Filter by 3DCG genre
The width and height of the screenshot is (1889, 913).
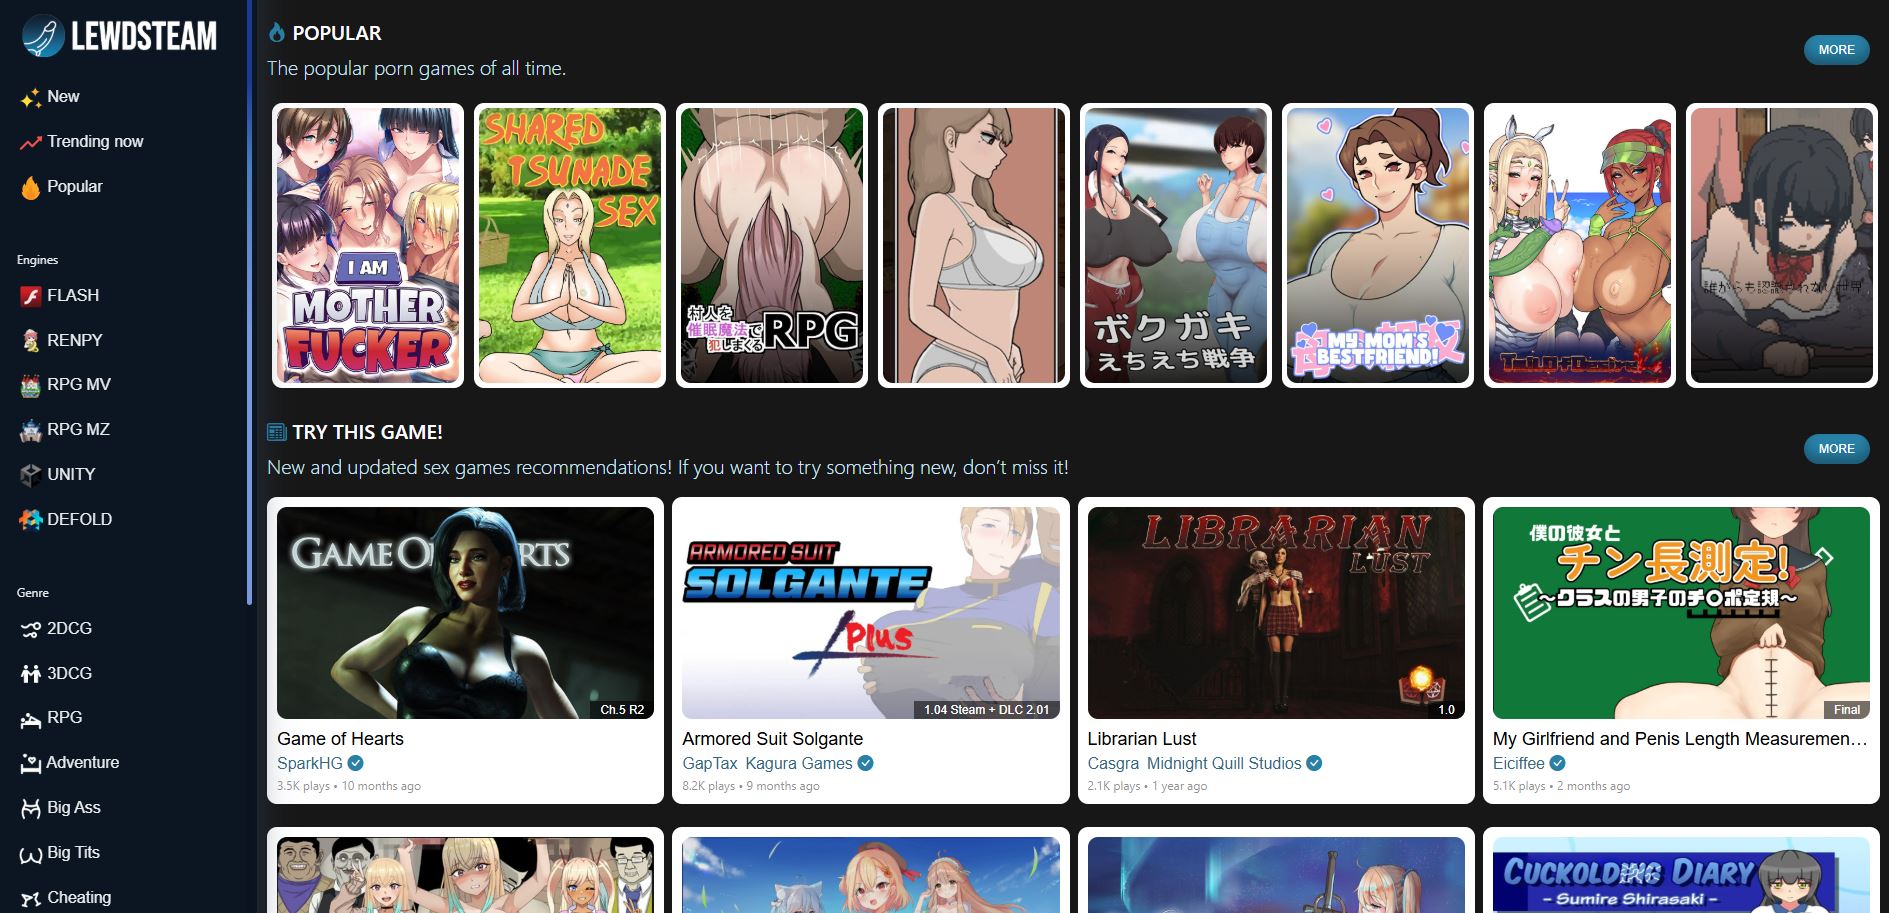68,674
